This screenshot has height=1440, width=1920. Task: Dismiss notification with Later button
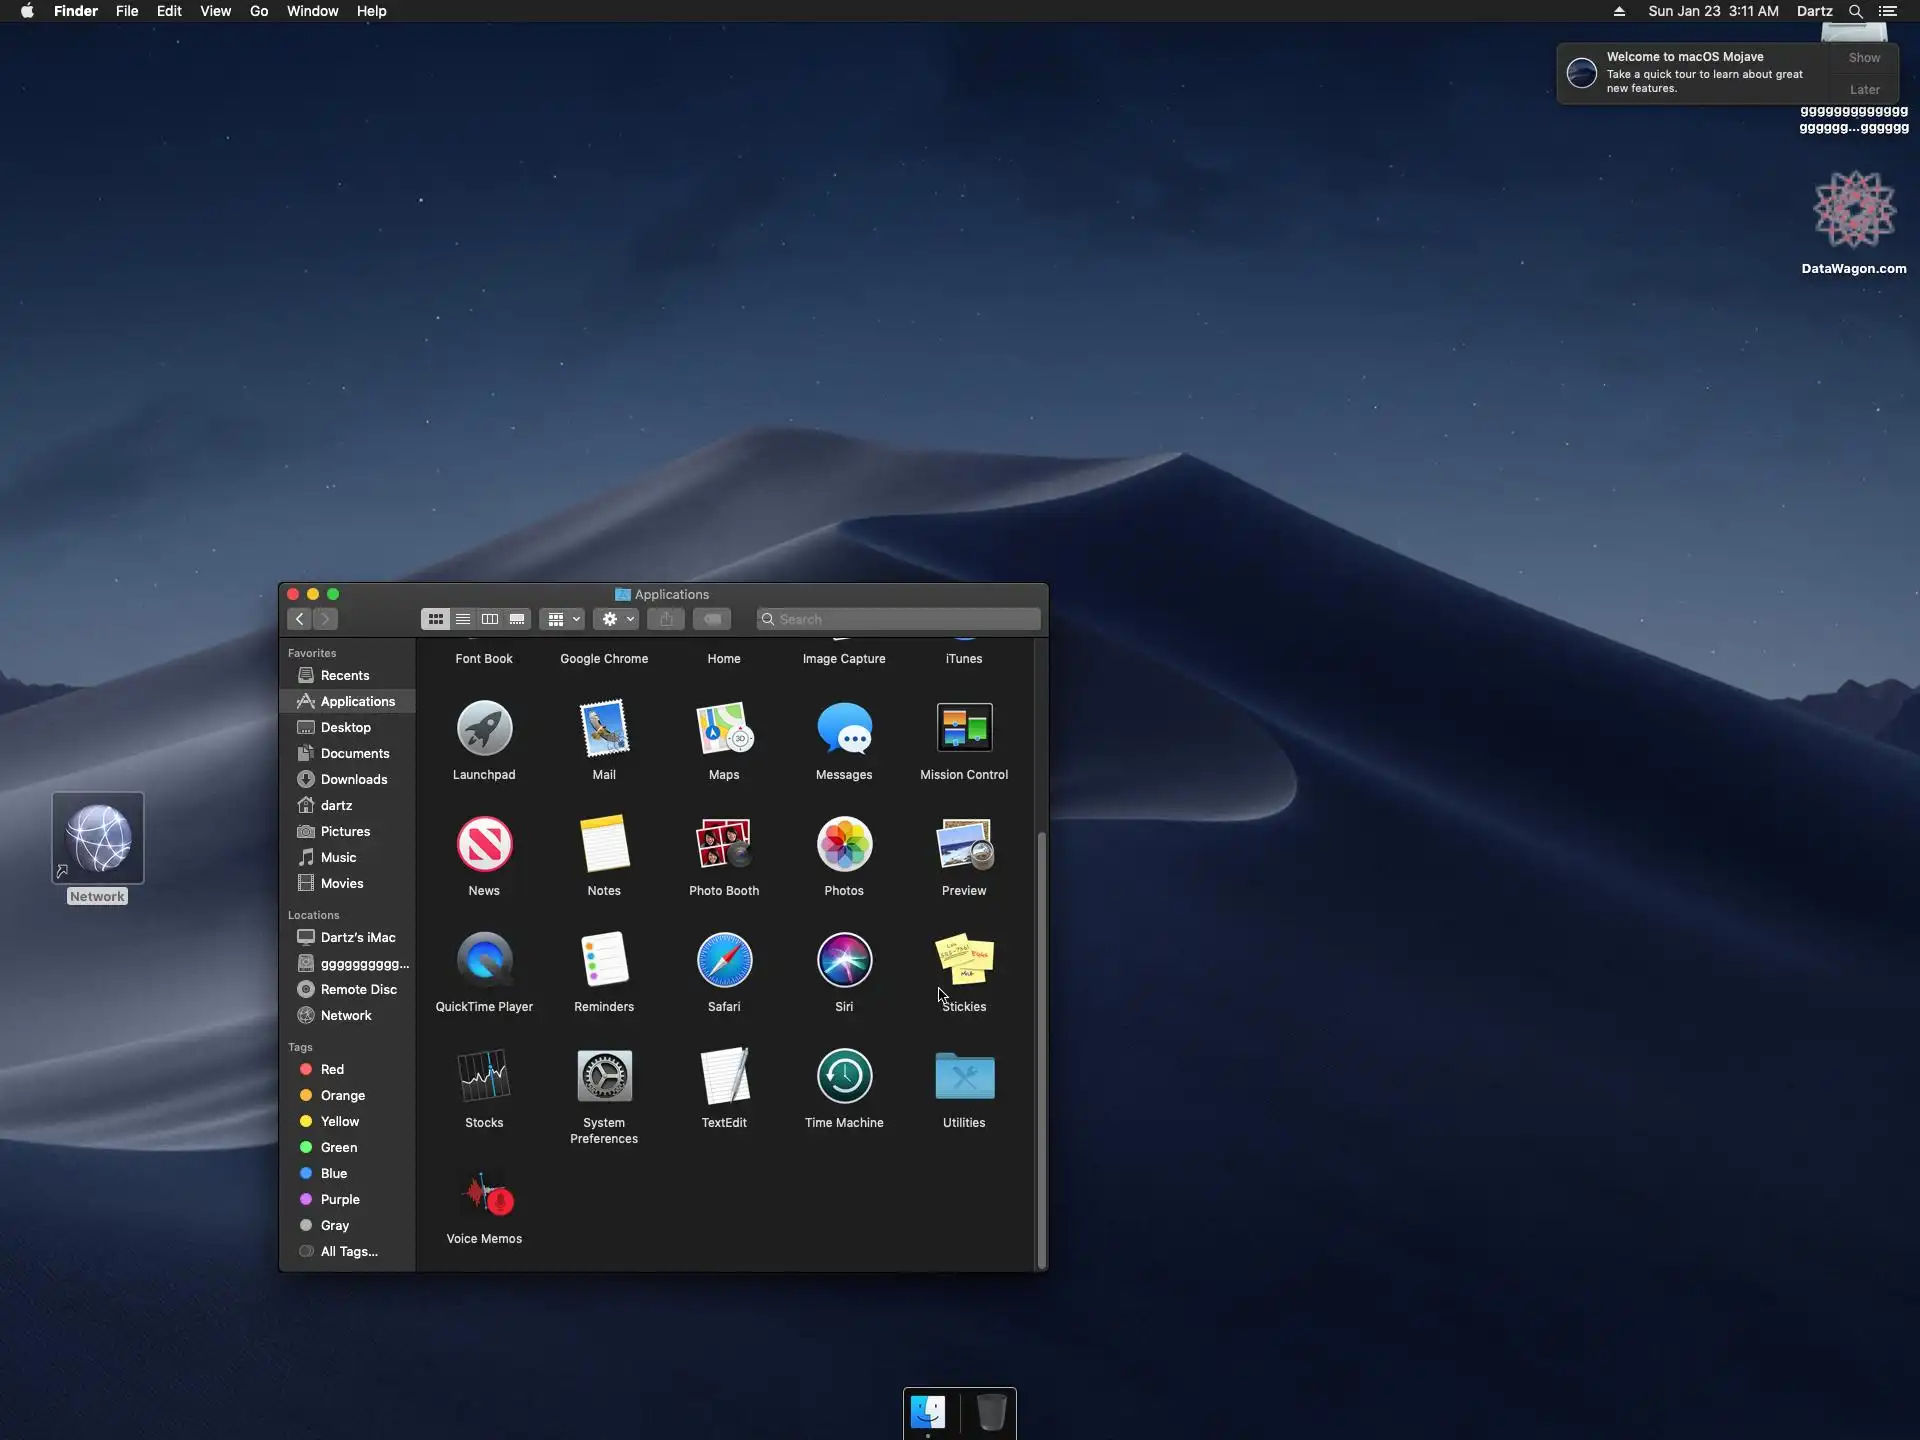coord(1864,89)
